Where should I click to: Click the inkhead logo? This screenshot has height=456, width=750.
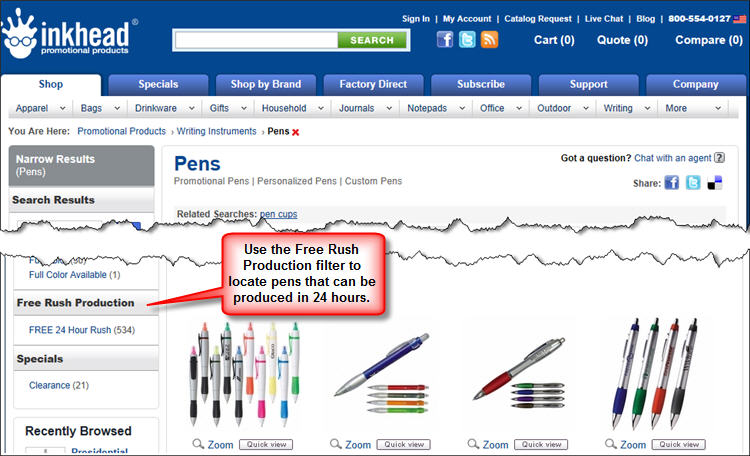click(69, 35)
